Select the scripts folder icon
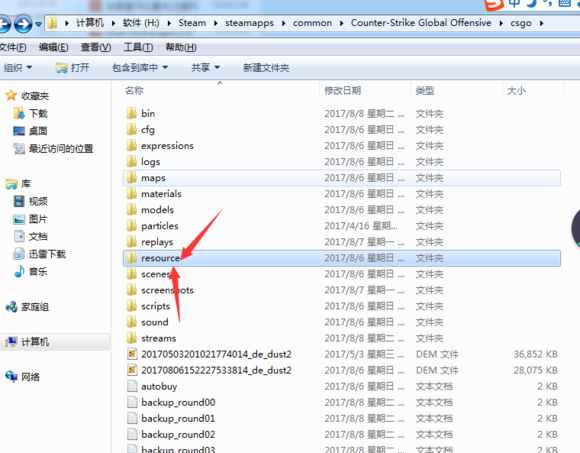Image resolution: width=580 pixels, height=453 pixels. [131, 306]
